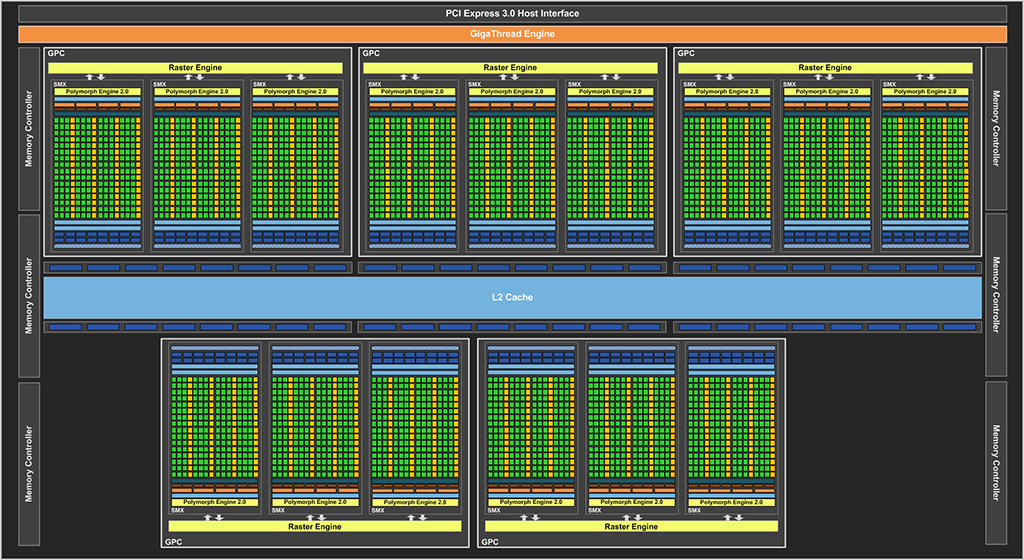This screenshot has width=1024, height=560.
Task: Click the blue L2 Cache block
Action: coord(512,297)
